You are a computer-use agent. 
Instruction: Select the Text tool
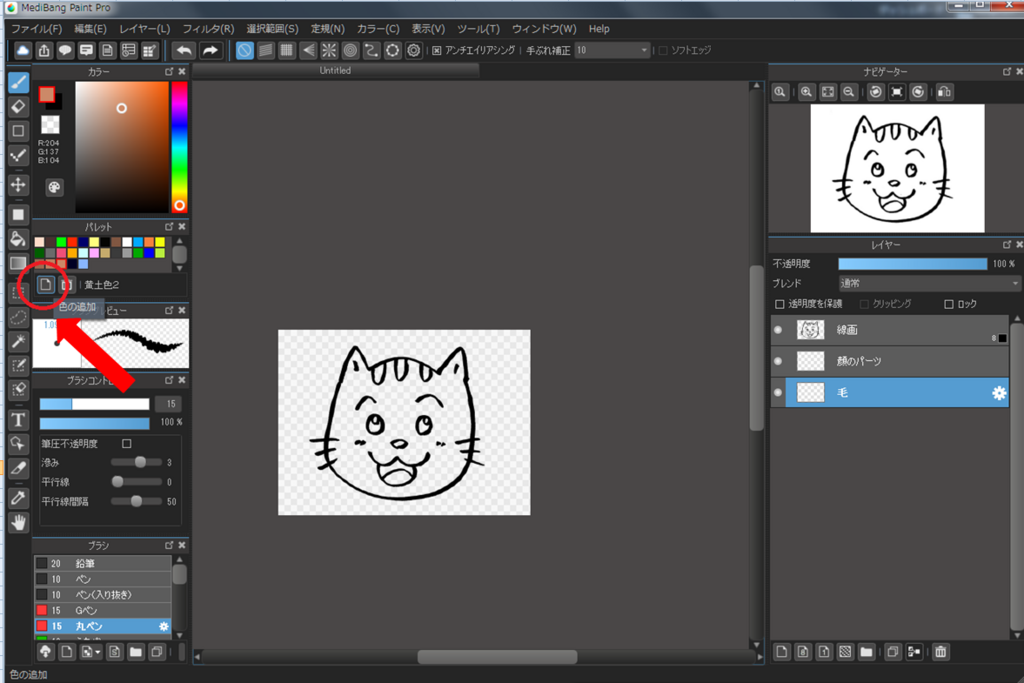point(18,420)
